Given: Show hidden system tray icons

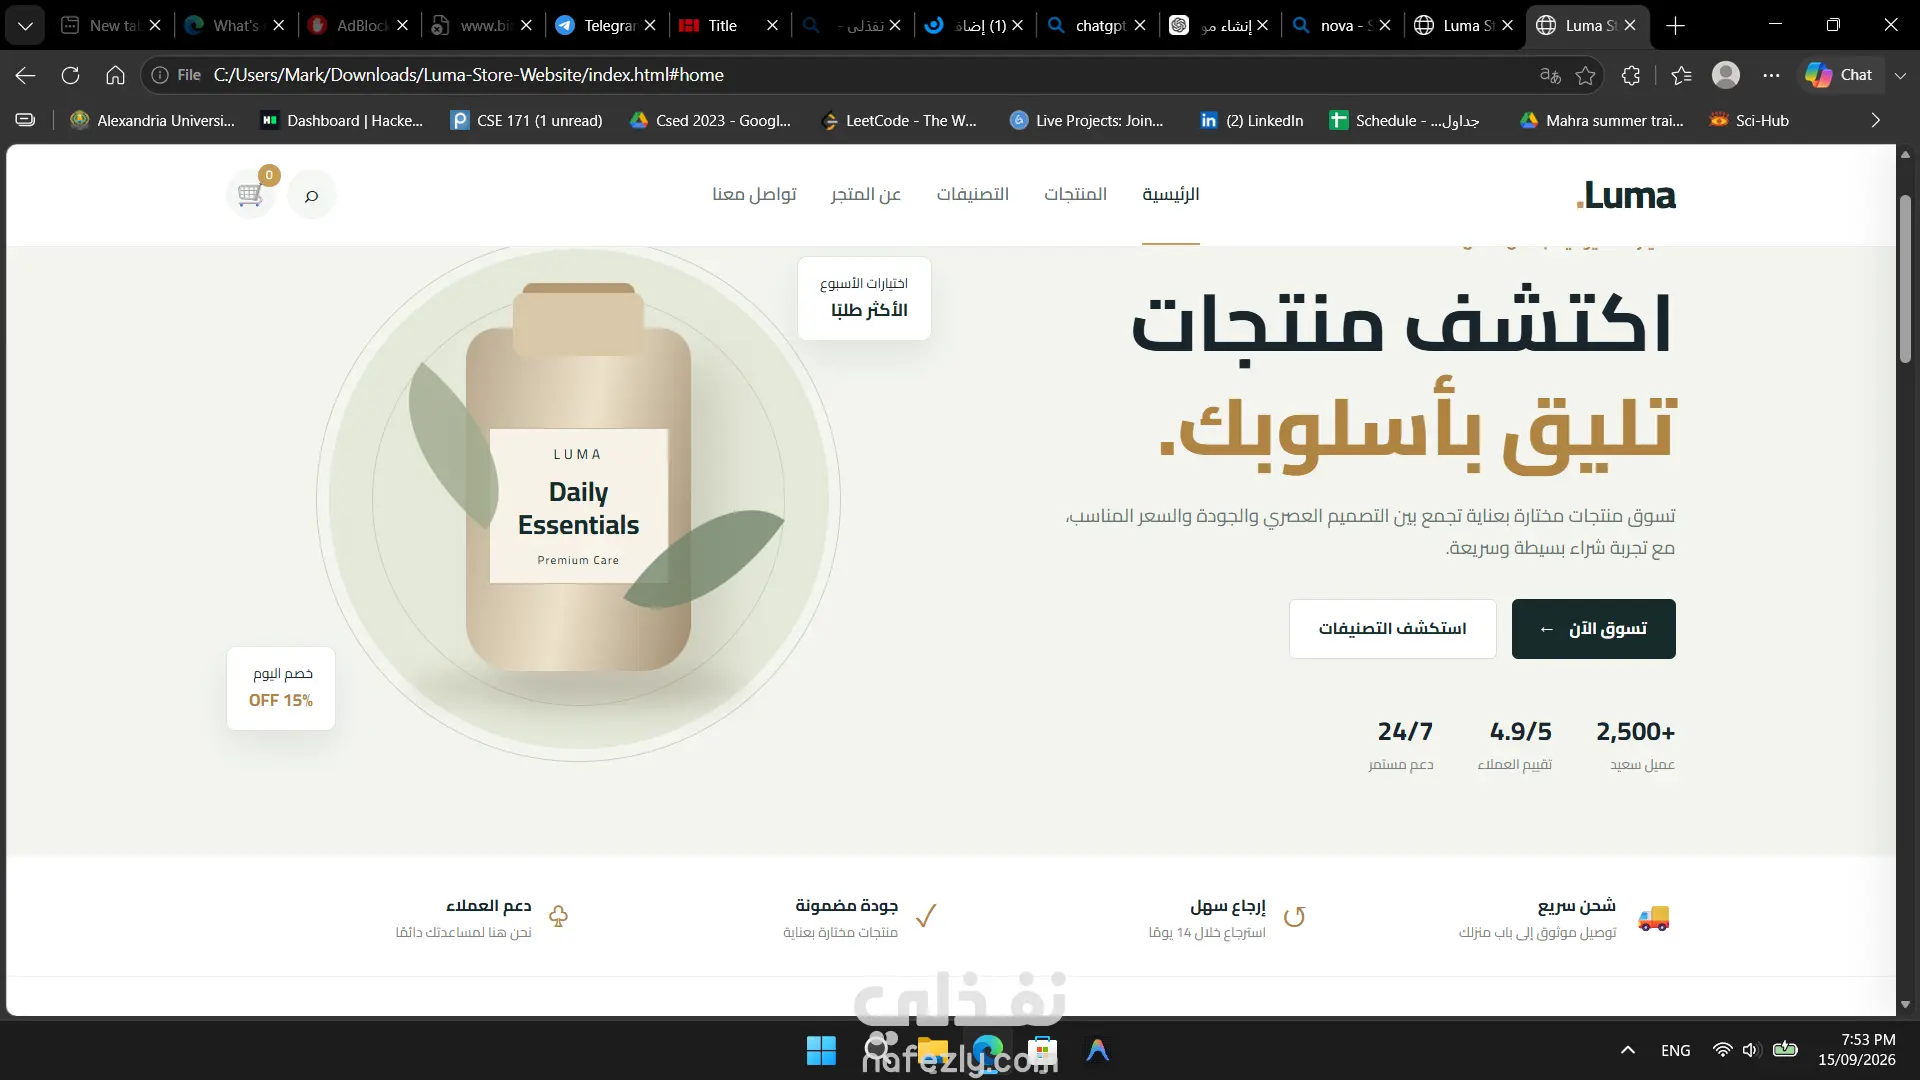Looking at the screenshot, I should point(1628,1050).
